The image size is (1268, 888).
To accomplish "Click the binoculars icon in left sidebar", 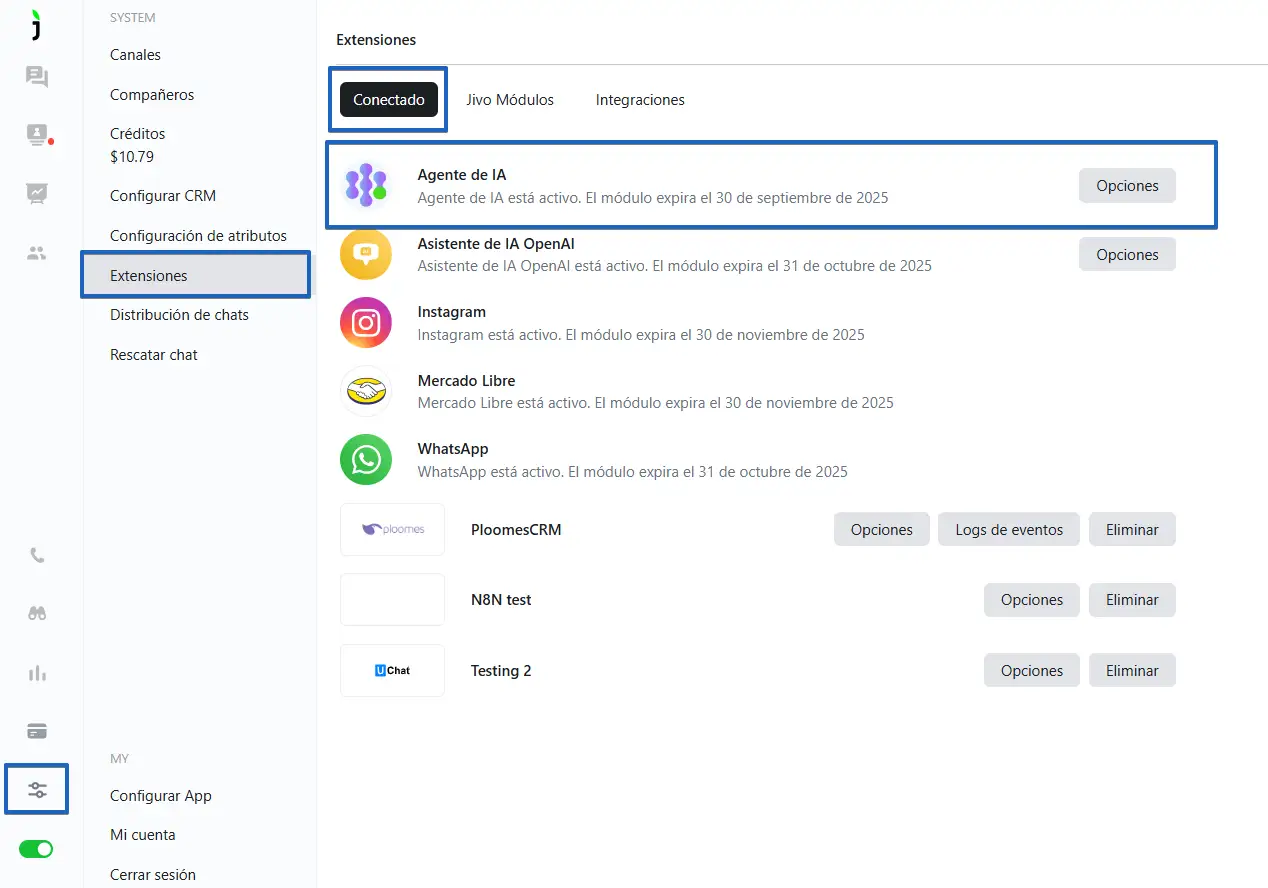I will (x=37, y=614).
